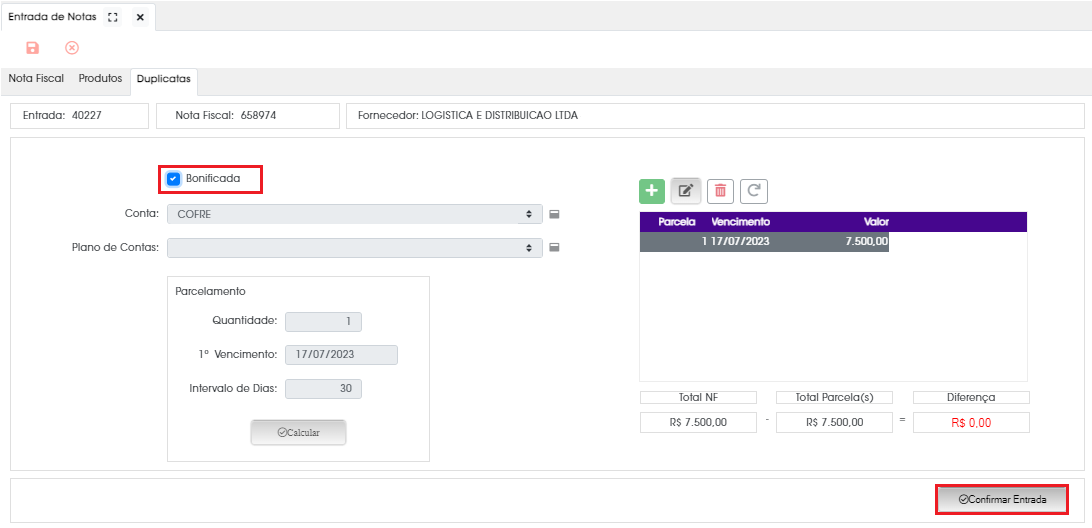
Task: Delete parcela using the trash icon
Action: (x=720, y=191)
